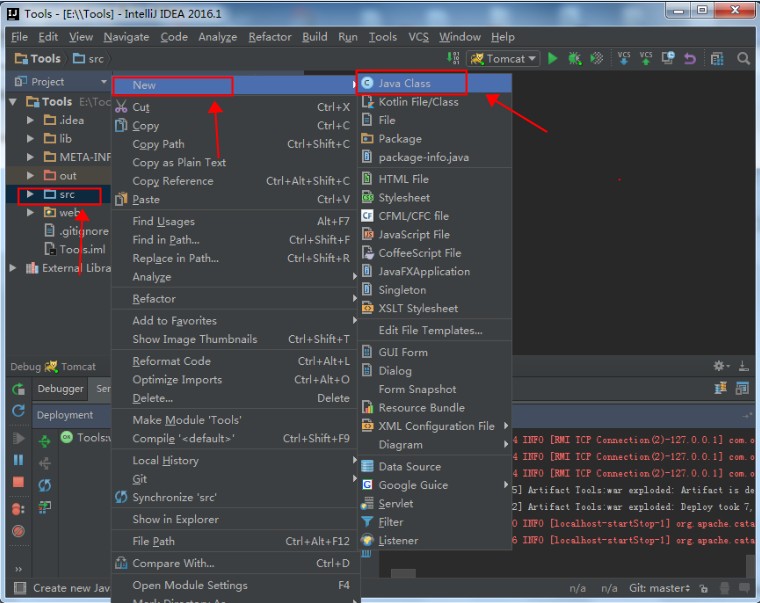
Task: Click the VCS Update Project icon
Action: click(624, 58)
